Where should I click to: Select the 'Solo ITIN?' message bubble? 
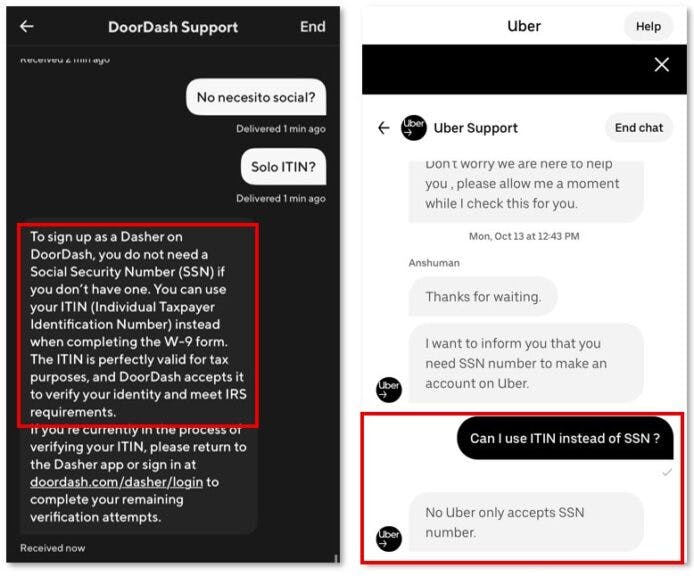pos(283,167)
